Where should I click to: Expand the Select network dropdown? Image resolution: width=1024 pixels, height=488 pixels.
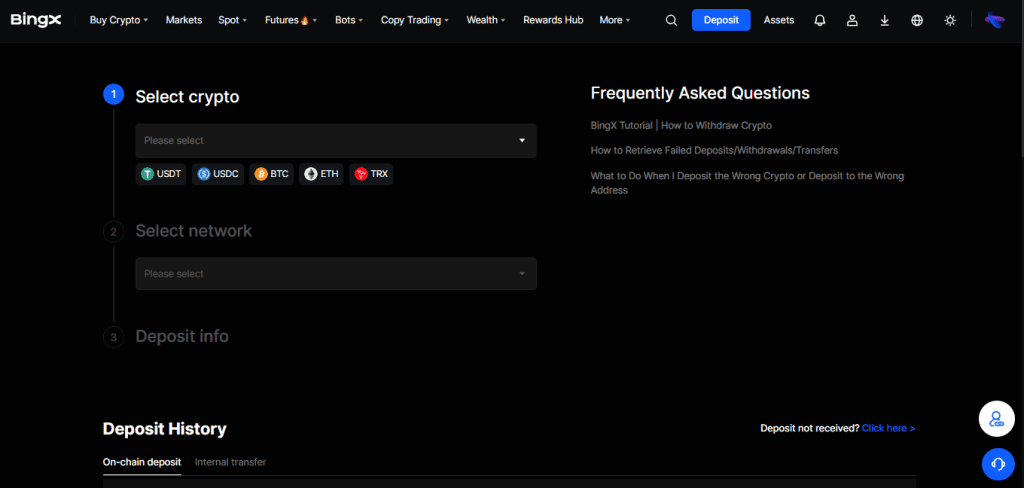tap(336, 274)
